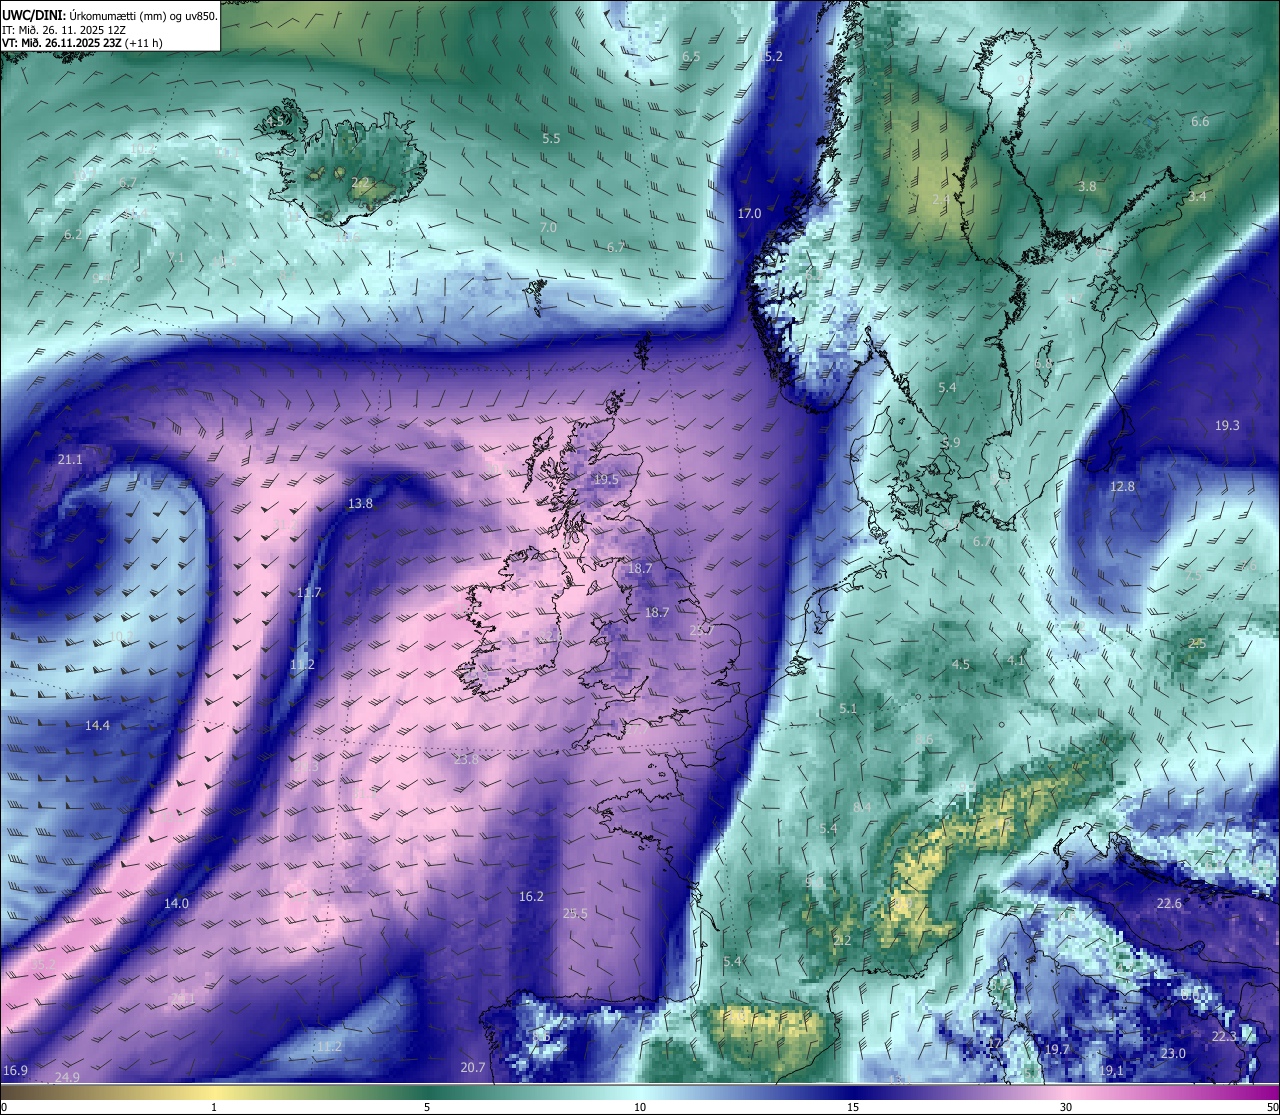Click the 'UWC/DINI: Úrkomumætti (mm) og uv850.' title
This screenshot has height=1115, width=1280.
click(x=109, y=15)
